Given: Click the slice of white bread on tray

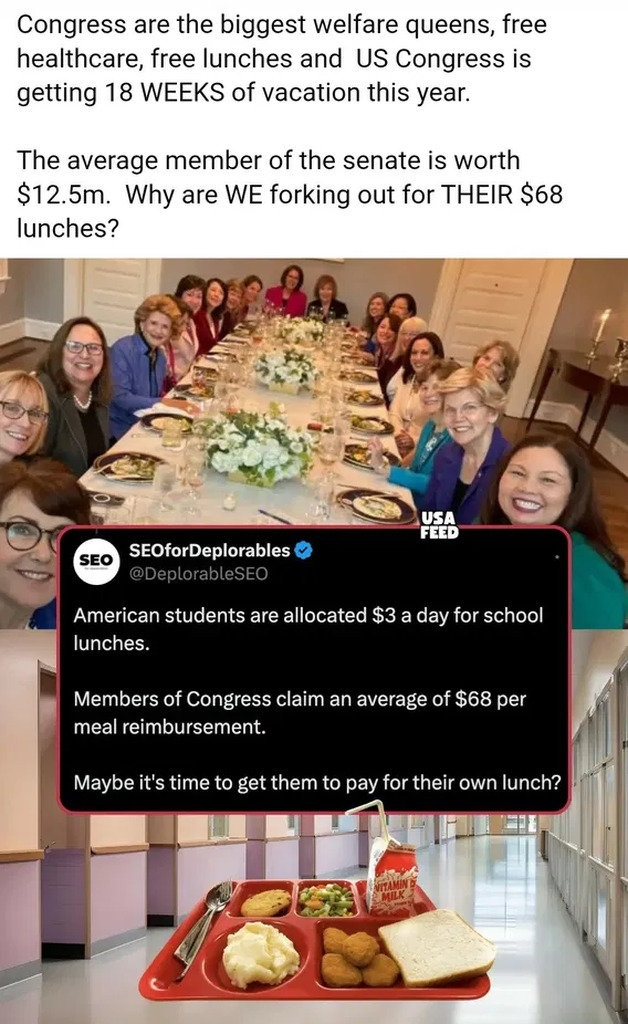Looking at the screenshot, I should click(436, 947).
